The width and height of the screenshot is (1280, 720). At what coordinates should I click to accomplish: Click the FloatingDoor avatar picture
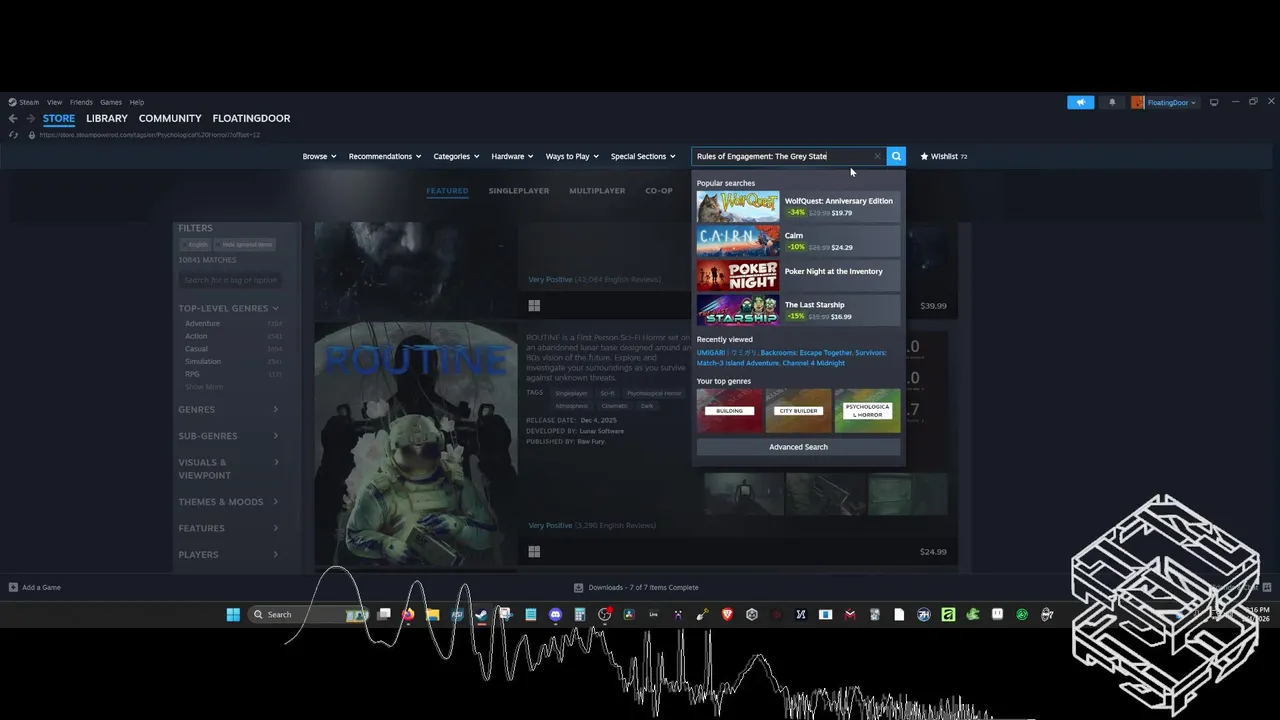pos(1138,102)
